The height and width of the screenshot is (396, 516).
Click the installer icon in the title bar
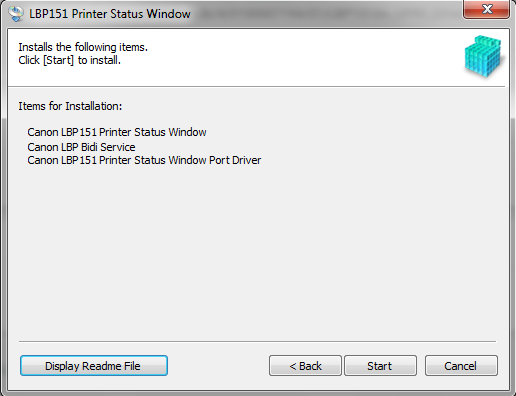point(16,14)
